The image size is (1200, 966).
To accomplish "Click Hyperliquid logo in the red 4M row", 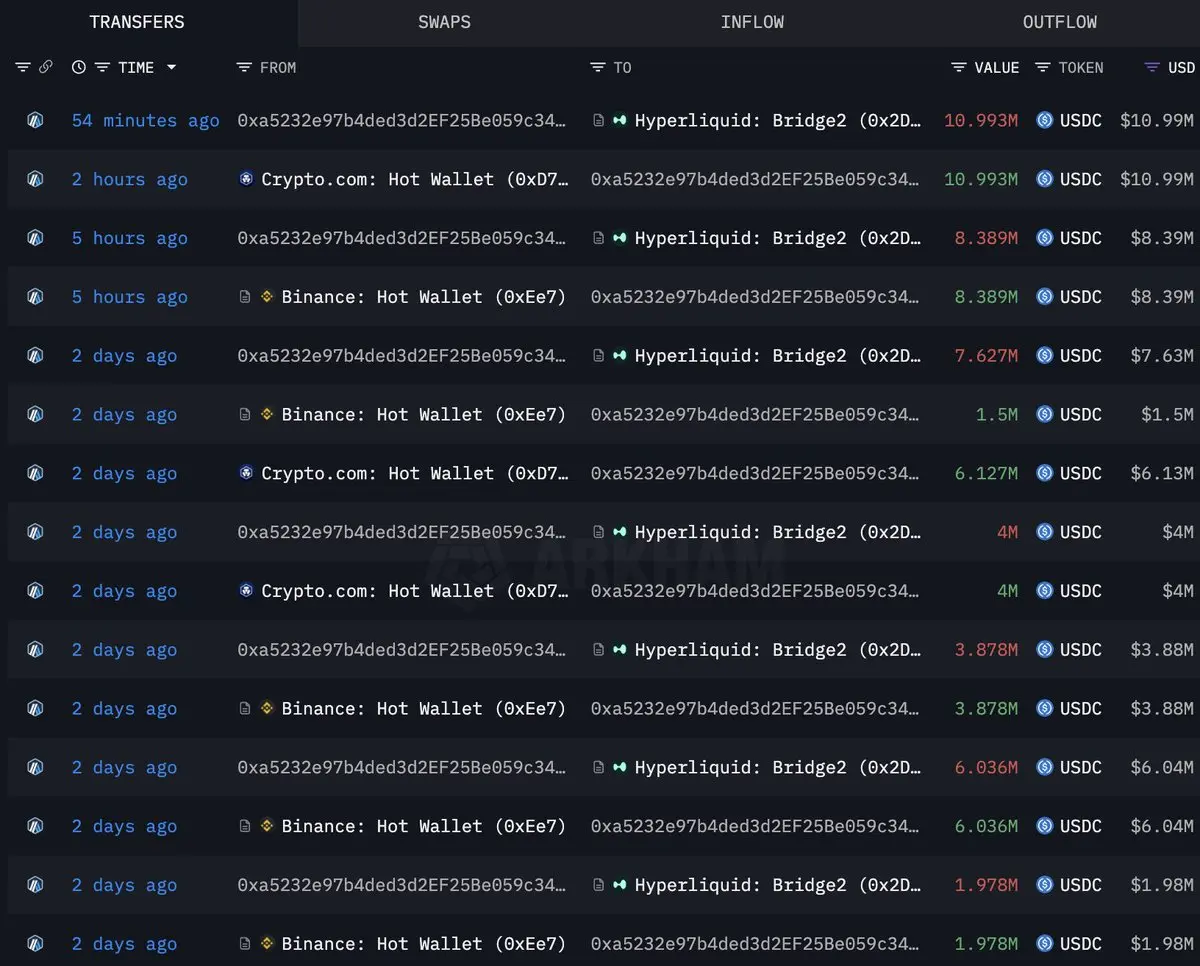I will 620,532.
